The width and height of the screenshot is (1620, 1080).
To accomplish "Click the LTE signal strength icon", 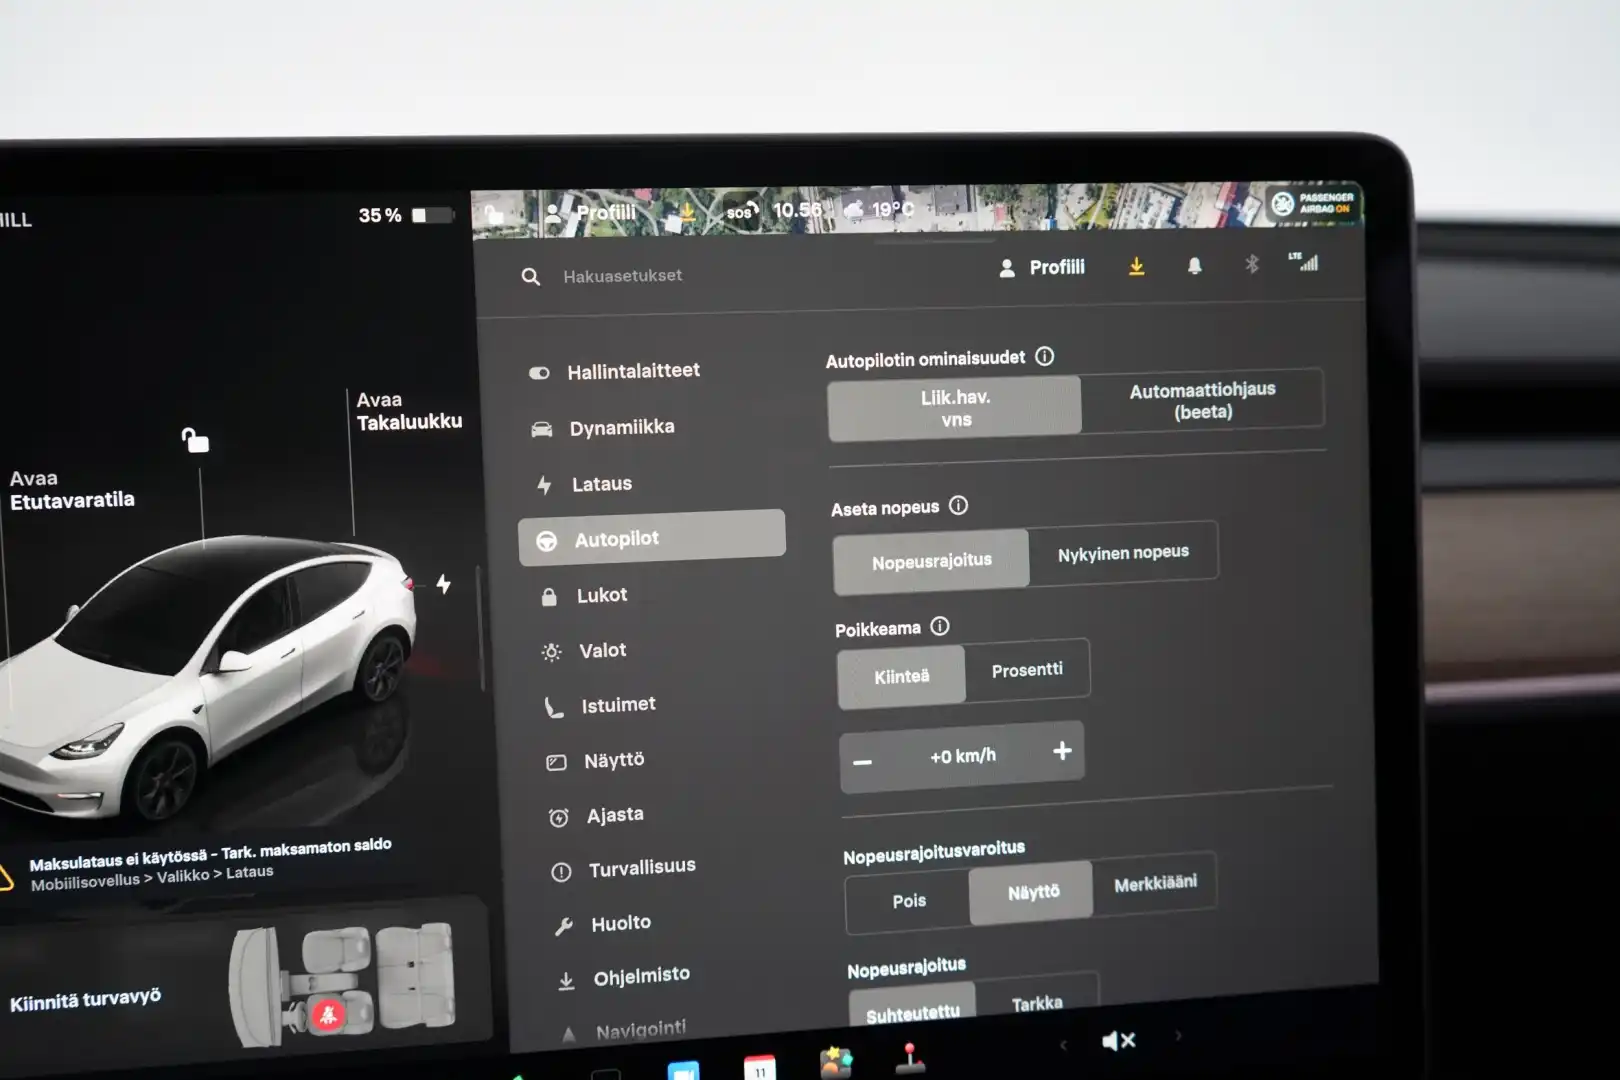I will [x=1304, y=262].
